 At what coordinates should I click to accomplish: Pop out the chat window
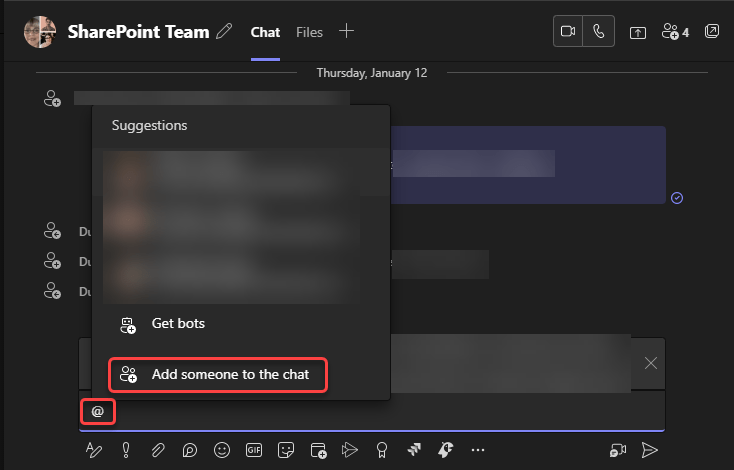[711, 31]
